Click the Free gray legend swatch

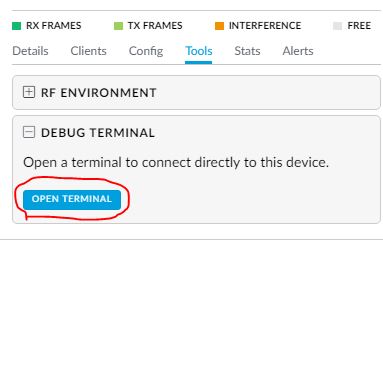click(337, 26)
